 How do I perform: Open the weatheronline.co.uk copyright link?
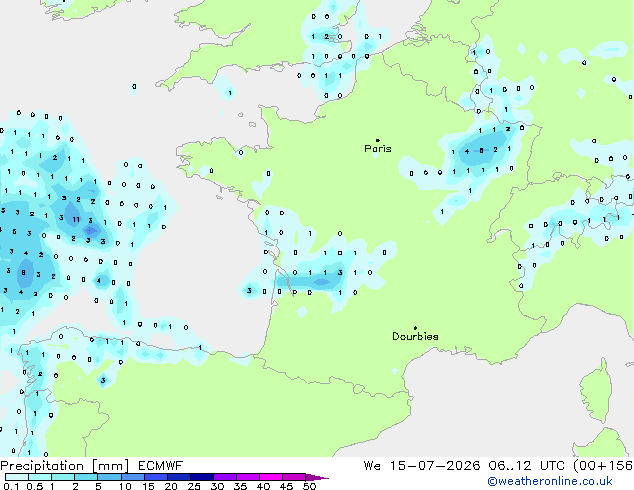550,481
